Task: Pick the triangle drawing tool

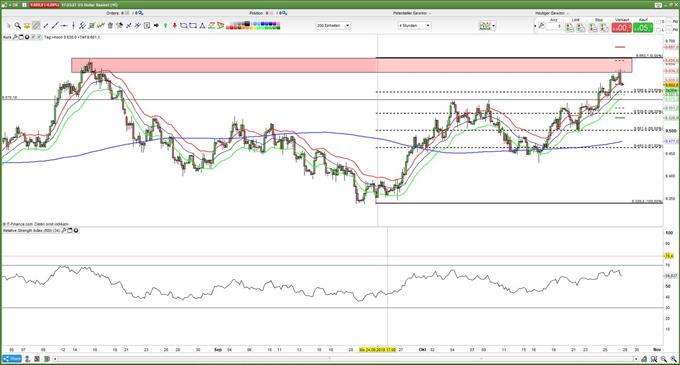Action: coord(202,26)
